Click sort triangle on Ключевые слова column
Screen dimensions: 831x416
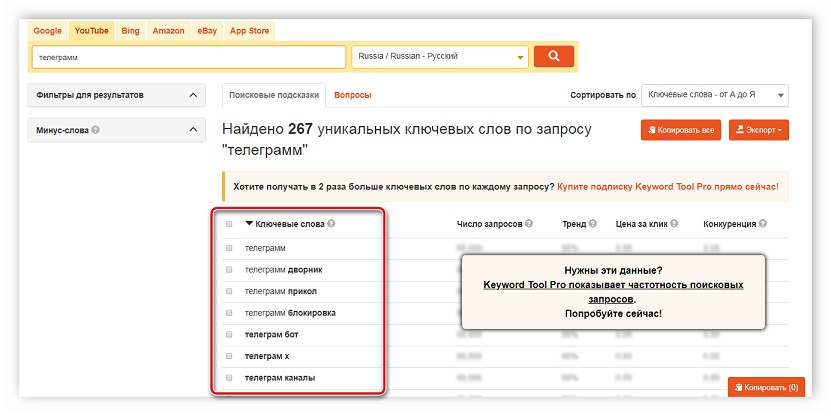(x=249, y=224)
